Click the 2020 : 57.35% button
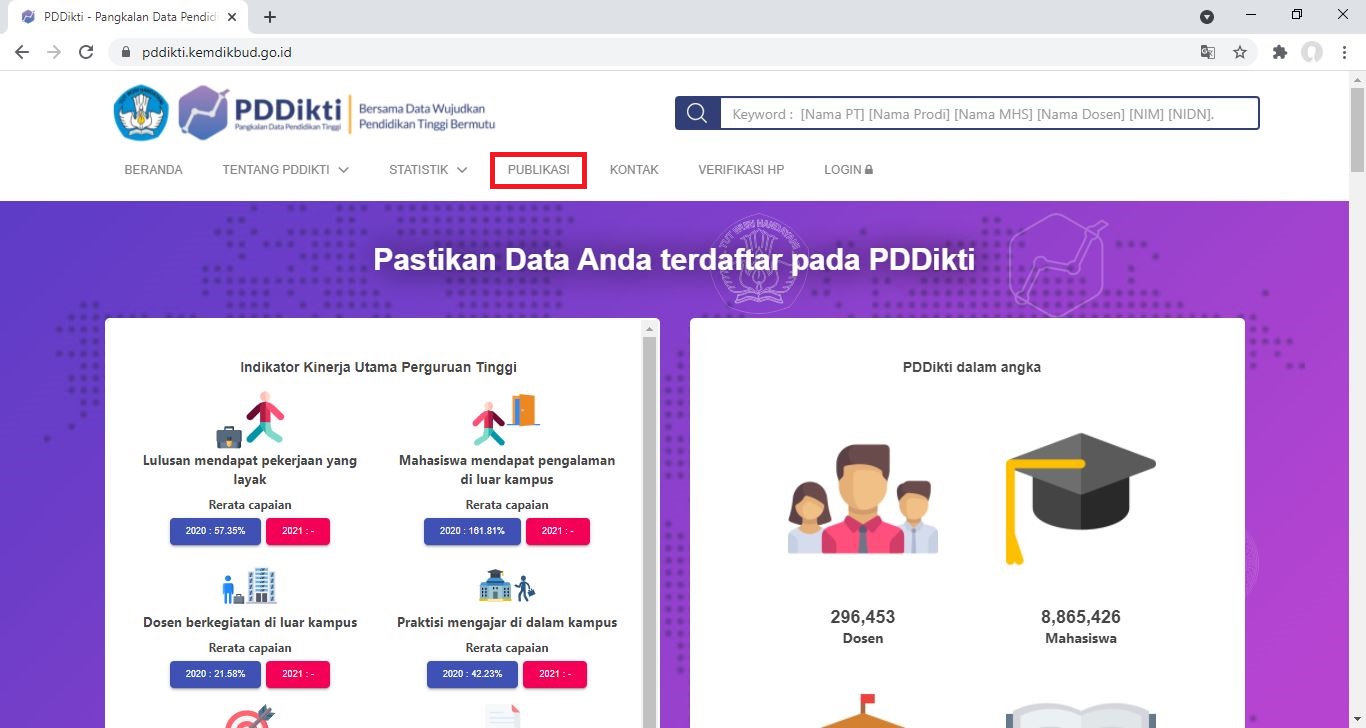 click(215, 531)
